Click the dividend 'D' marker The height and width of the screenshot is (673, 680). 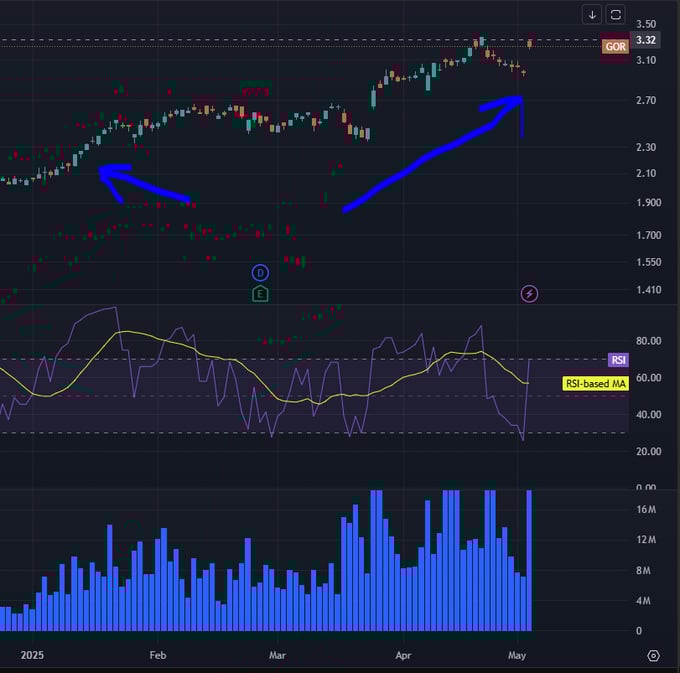coord(260,272)
